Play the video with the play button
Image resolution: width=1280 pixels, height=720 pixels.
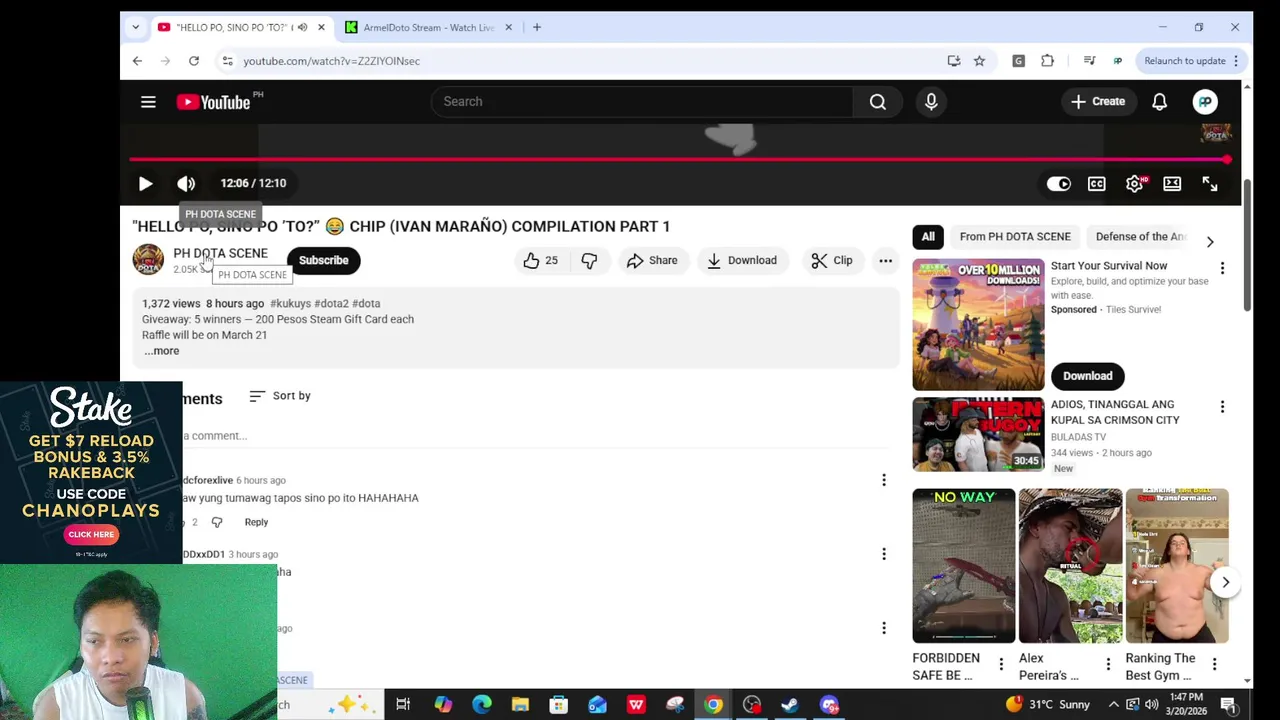(x=145, y=183)
